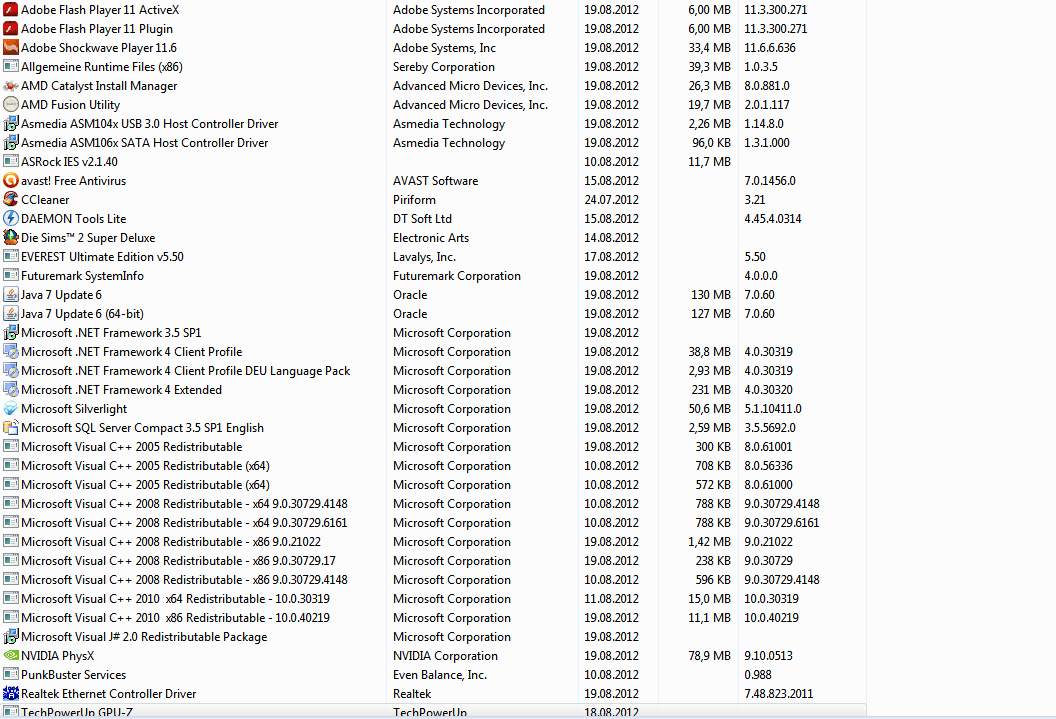The width and height of the screenshot is (1056, 719).
Task: Click the SQL Server Compact 3.5 icon
Action: (x=10, y=427)
